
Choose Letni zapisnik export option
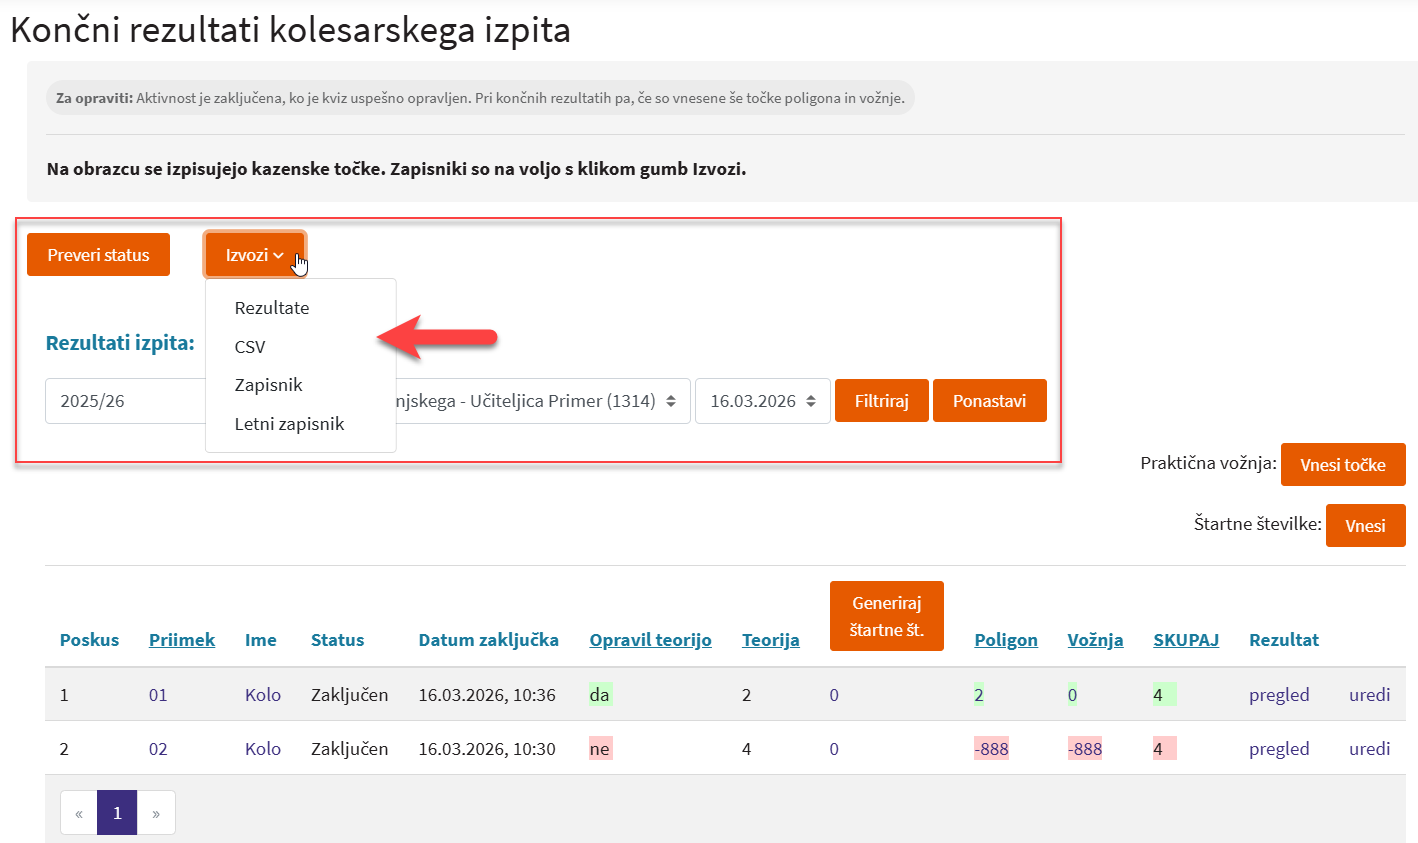click(289, 424)
